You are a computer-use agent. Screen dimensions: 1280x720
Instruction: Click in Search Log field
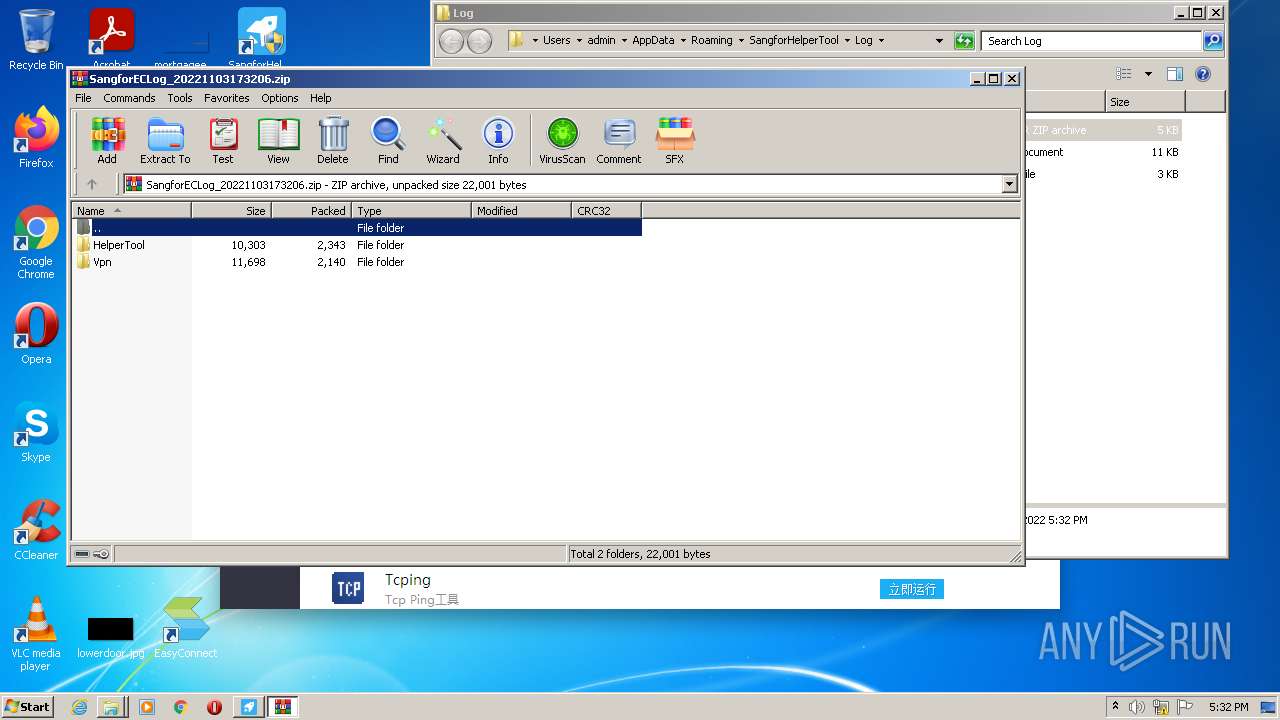tap(1092, 41)
